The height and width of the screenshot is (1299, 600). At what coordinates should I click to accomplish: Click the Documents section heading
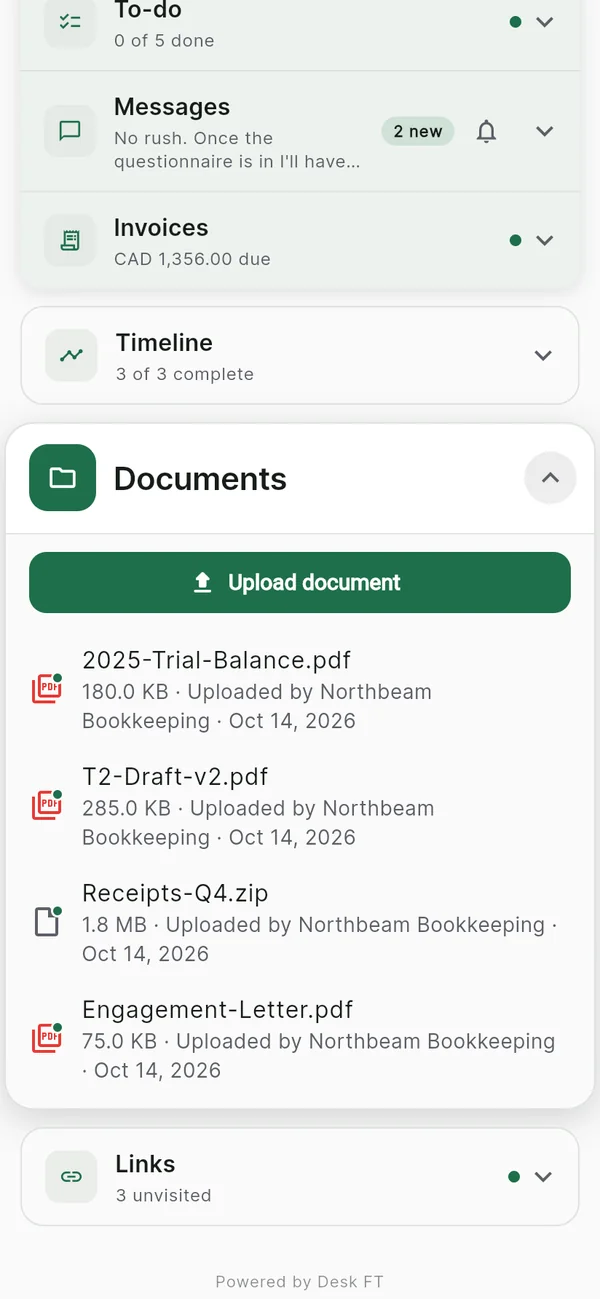pos(200,478)
